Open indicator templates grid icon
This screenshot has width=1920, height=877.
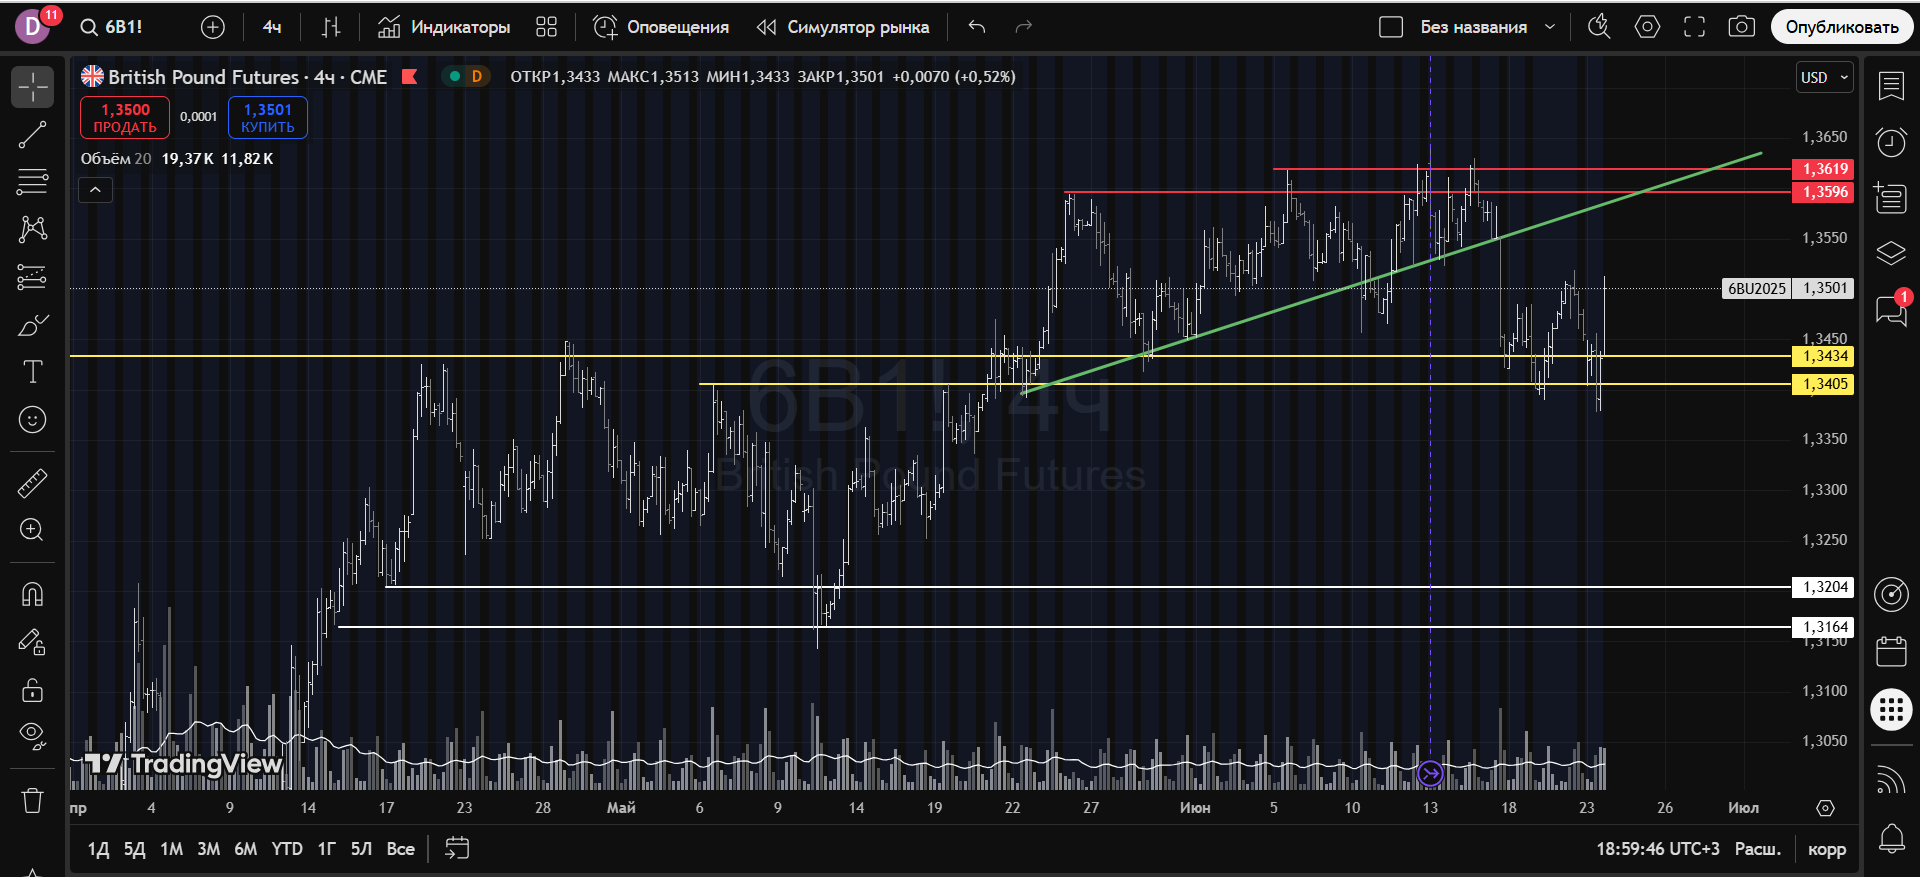tap(546, 27)
